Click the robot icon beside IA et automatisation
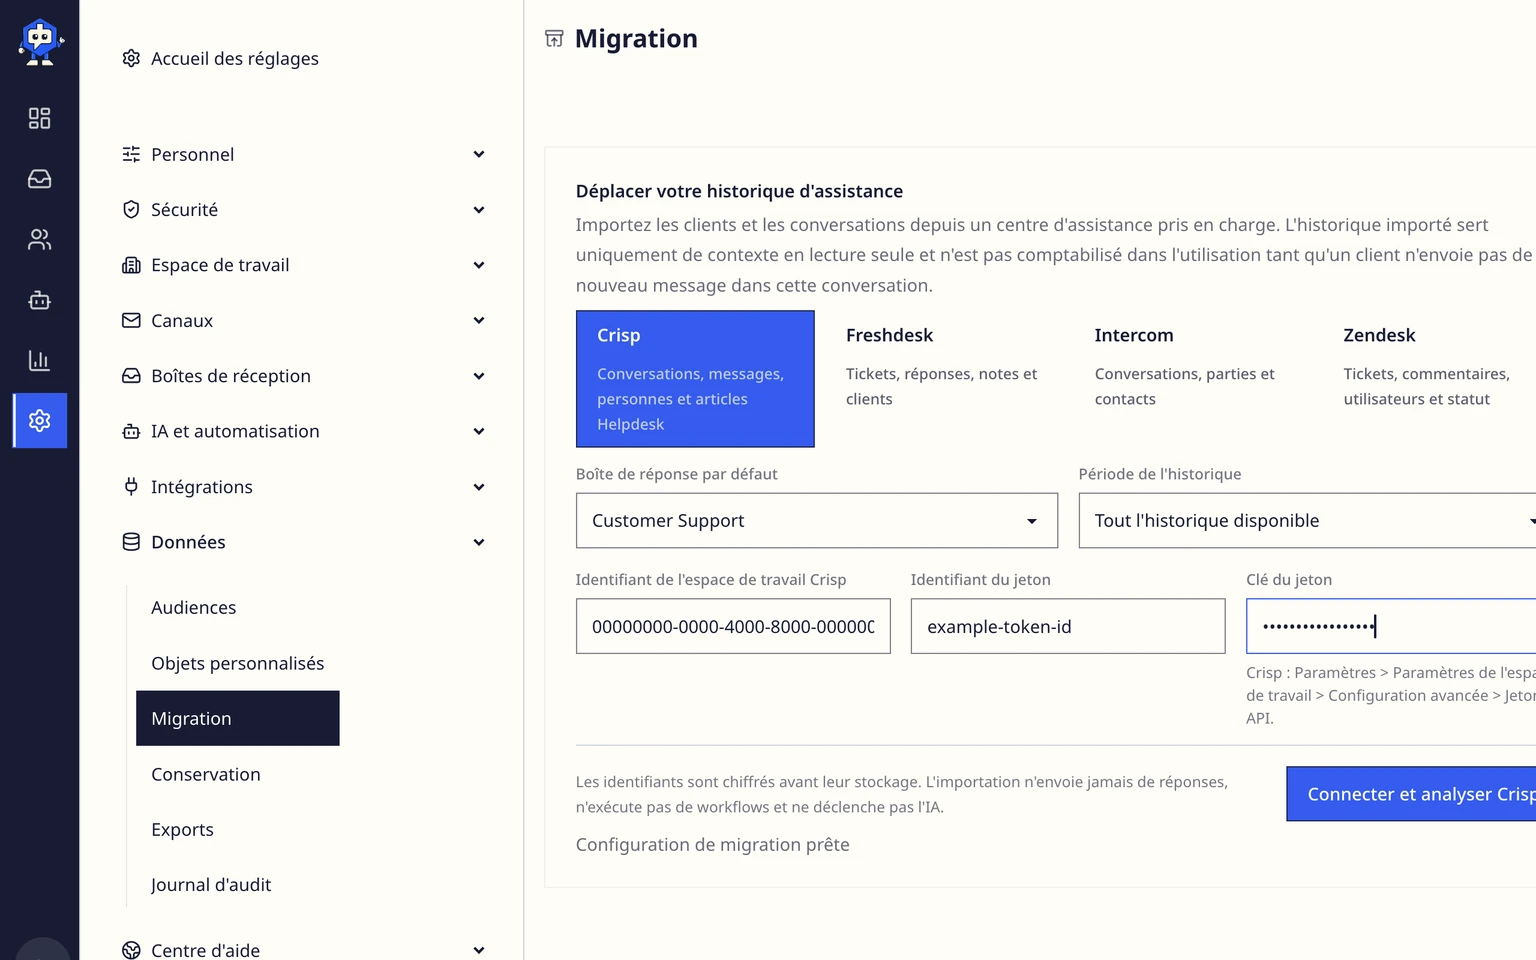1536x960 pixels. click(x=131, y=431)
